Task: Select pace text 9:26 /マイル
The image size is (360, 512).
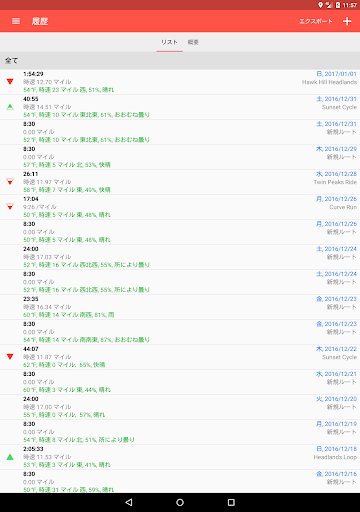Action: tap(40, 207)
